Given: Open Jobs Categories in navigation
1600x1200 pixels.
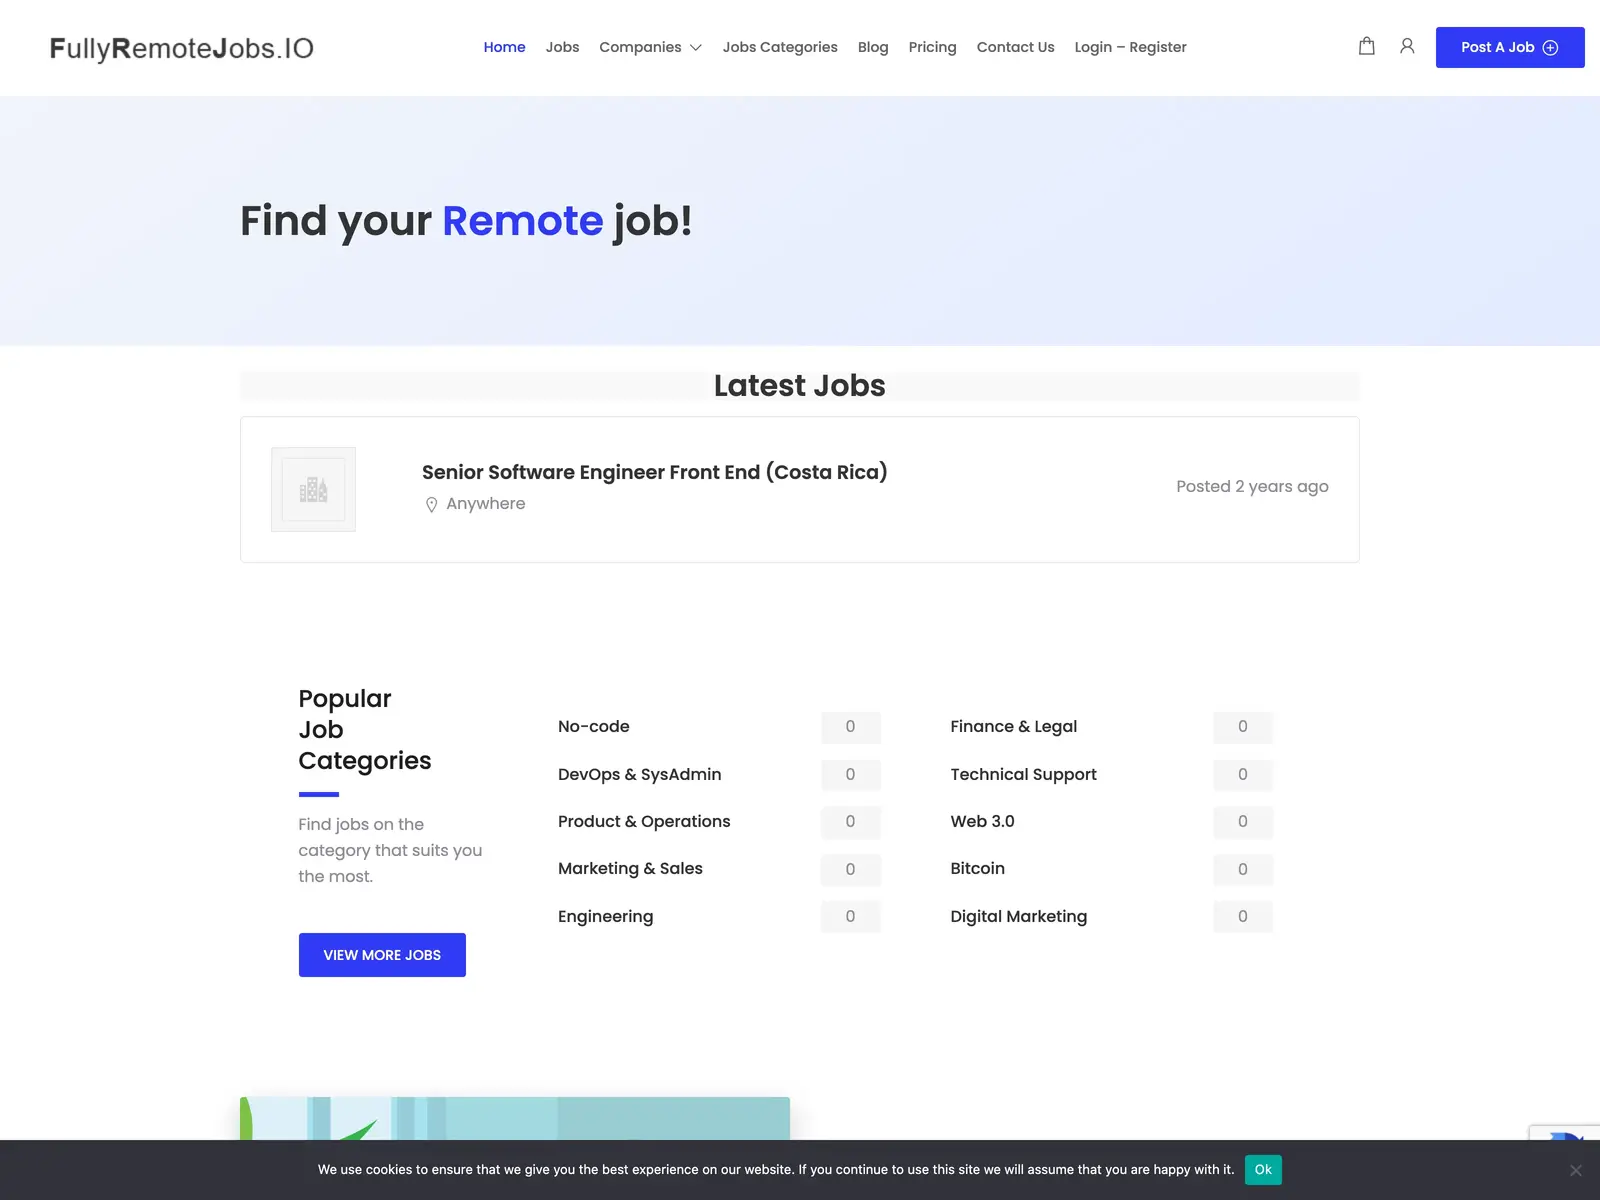Looking at the screenshot, I should pos(780,47).
